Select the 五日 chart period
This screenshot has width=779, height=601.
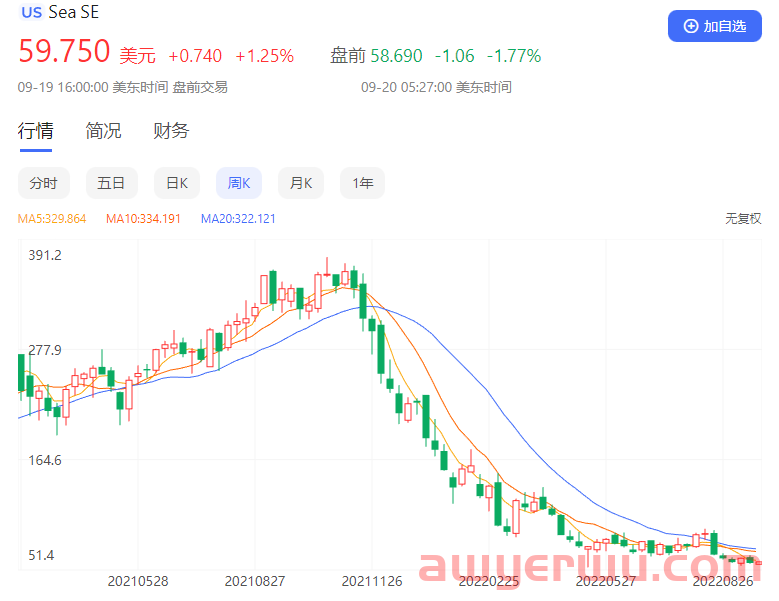pyautogui.click(x=111, y=183)
